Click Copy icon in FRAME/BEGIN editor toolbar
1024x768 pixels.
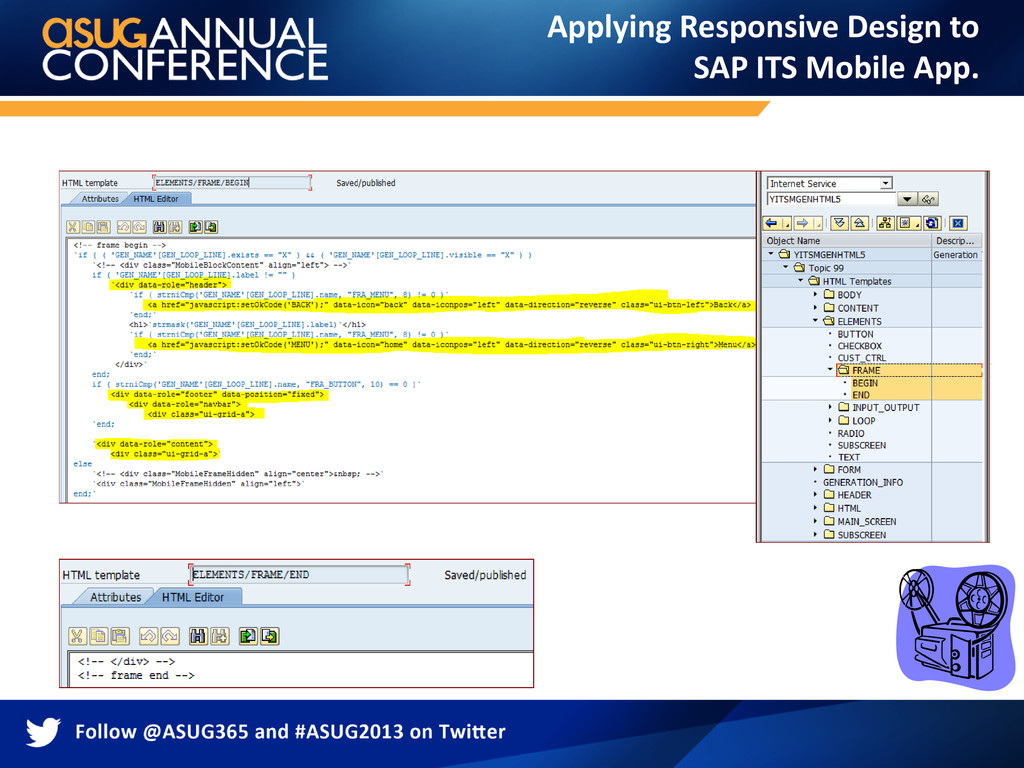click(x=88, y=227)
